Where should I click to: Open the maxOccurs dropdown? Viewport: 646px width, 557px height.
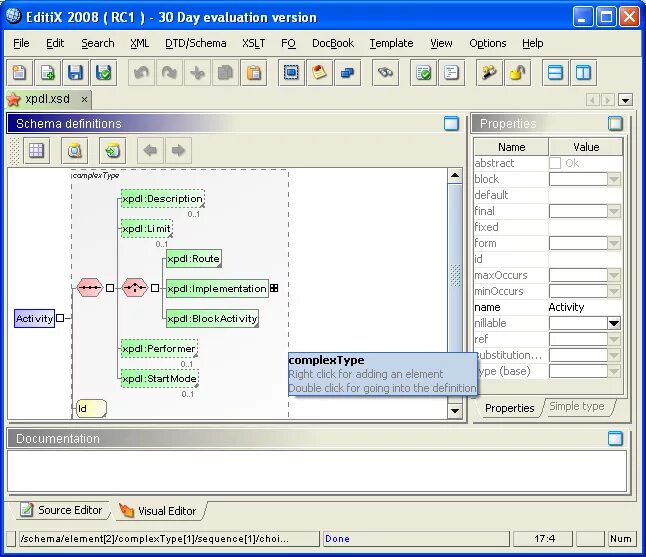tap(614, 275)
